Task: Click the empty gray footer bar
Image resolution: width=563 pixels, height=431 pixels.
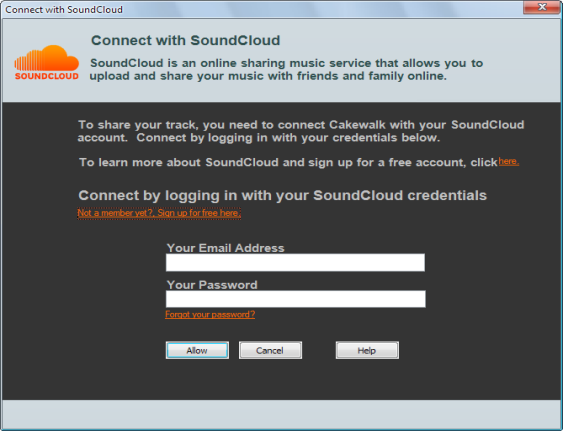Action: click(282, 414)
